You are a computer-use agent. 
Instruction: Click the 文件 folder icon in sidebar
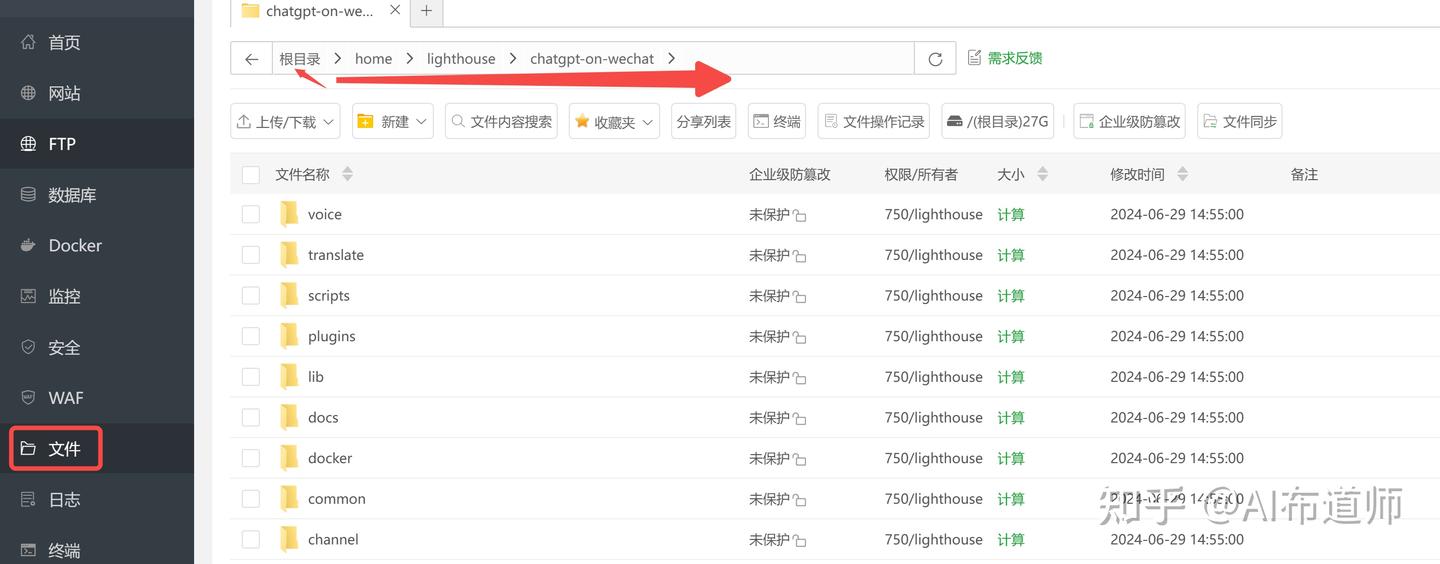(28, 449)
